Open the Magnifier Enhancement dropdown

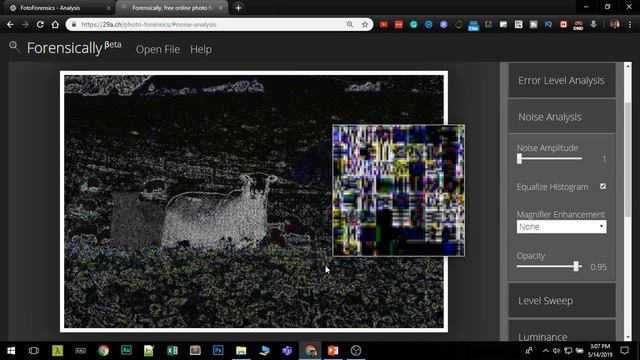(x=562, y=227)
